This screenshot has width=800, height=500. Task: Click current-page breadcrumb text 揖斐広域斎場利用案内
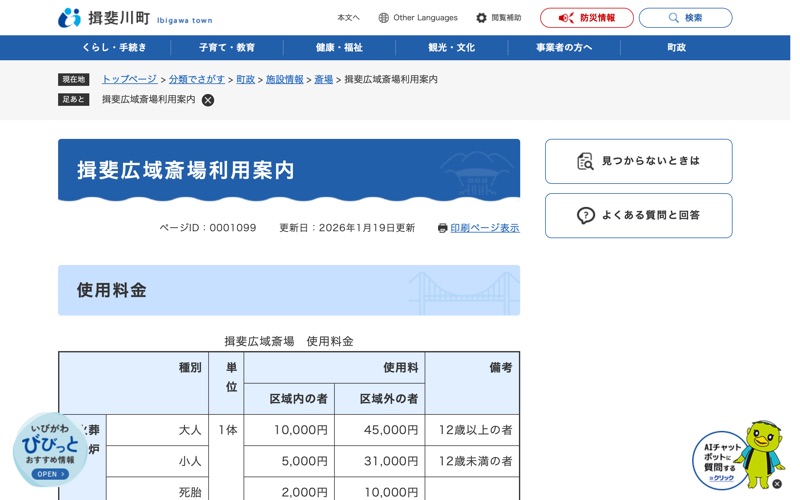[391, 79]
